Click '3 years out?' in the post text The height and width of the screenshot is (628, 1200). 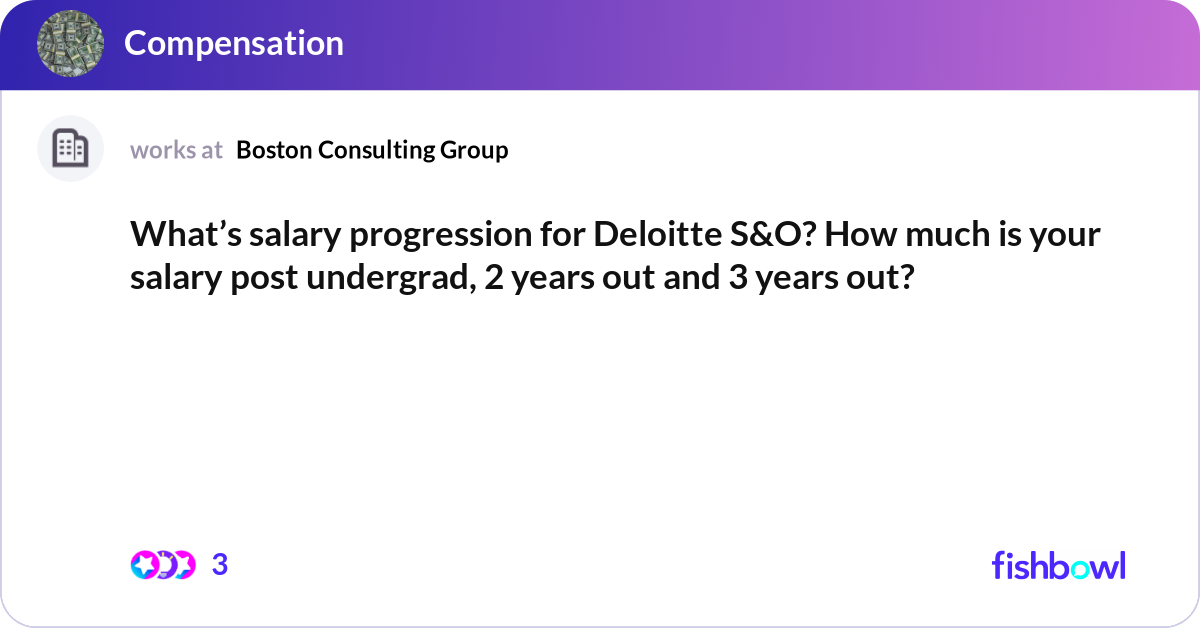818,277
